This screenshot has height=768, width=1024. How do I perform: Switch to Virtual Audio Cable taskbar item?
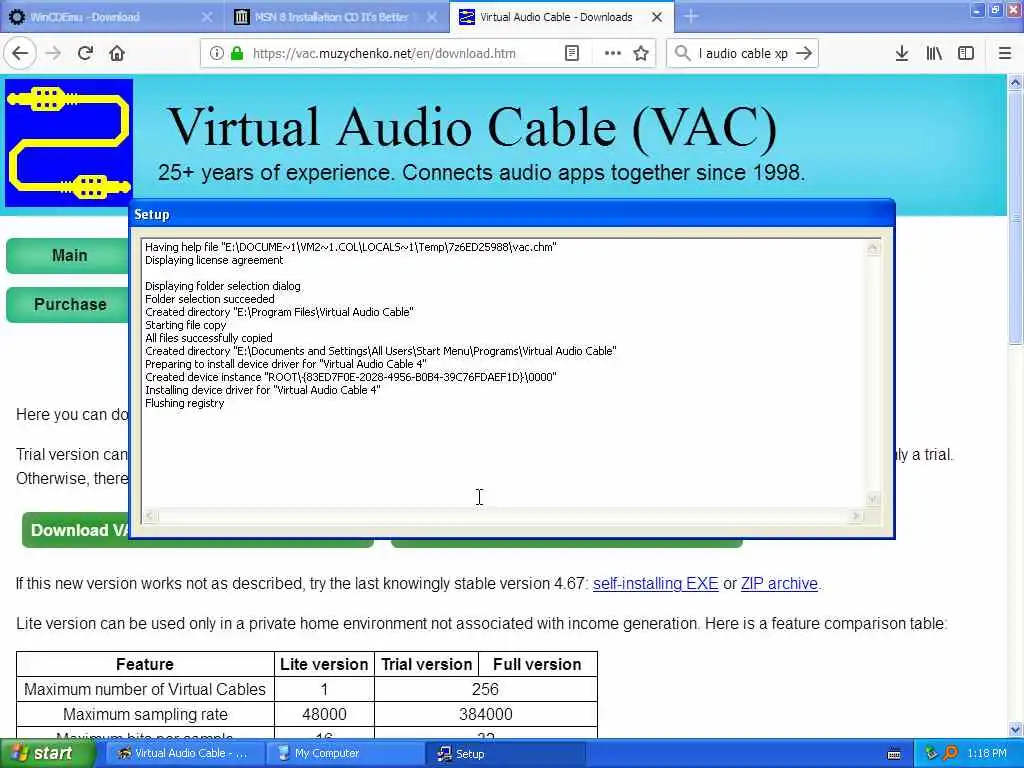coord(185,754)
